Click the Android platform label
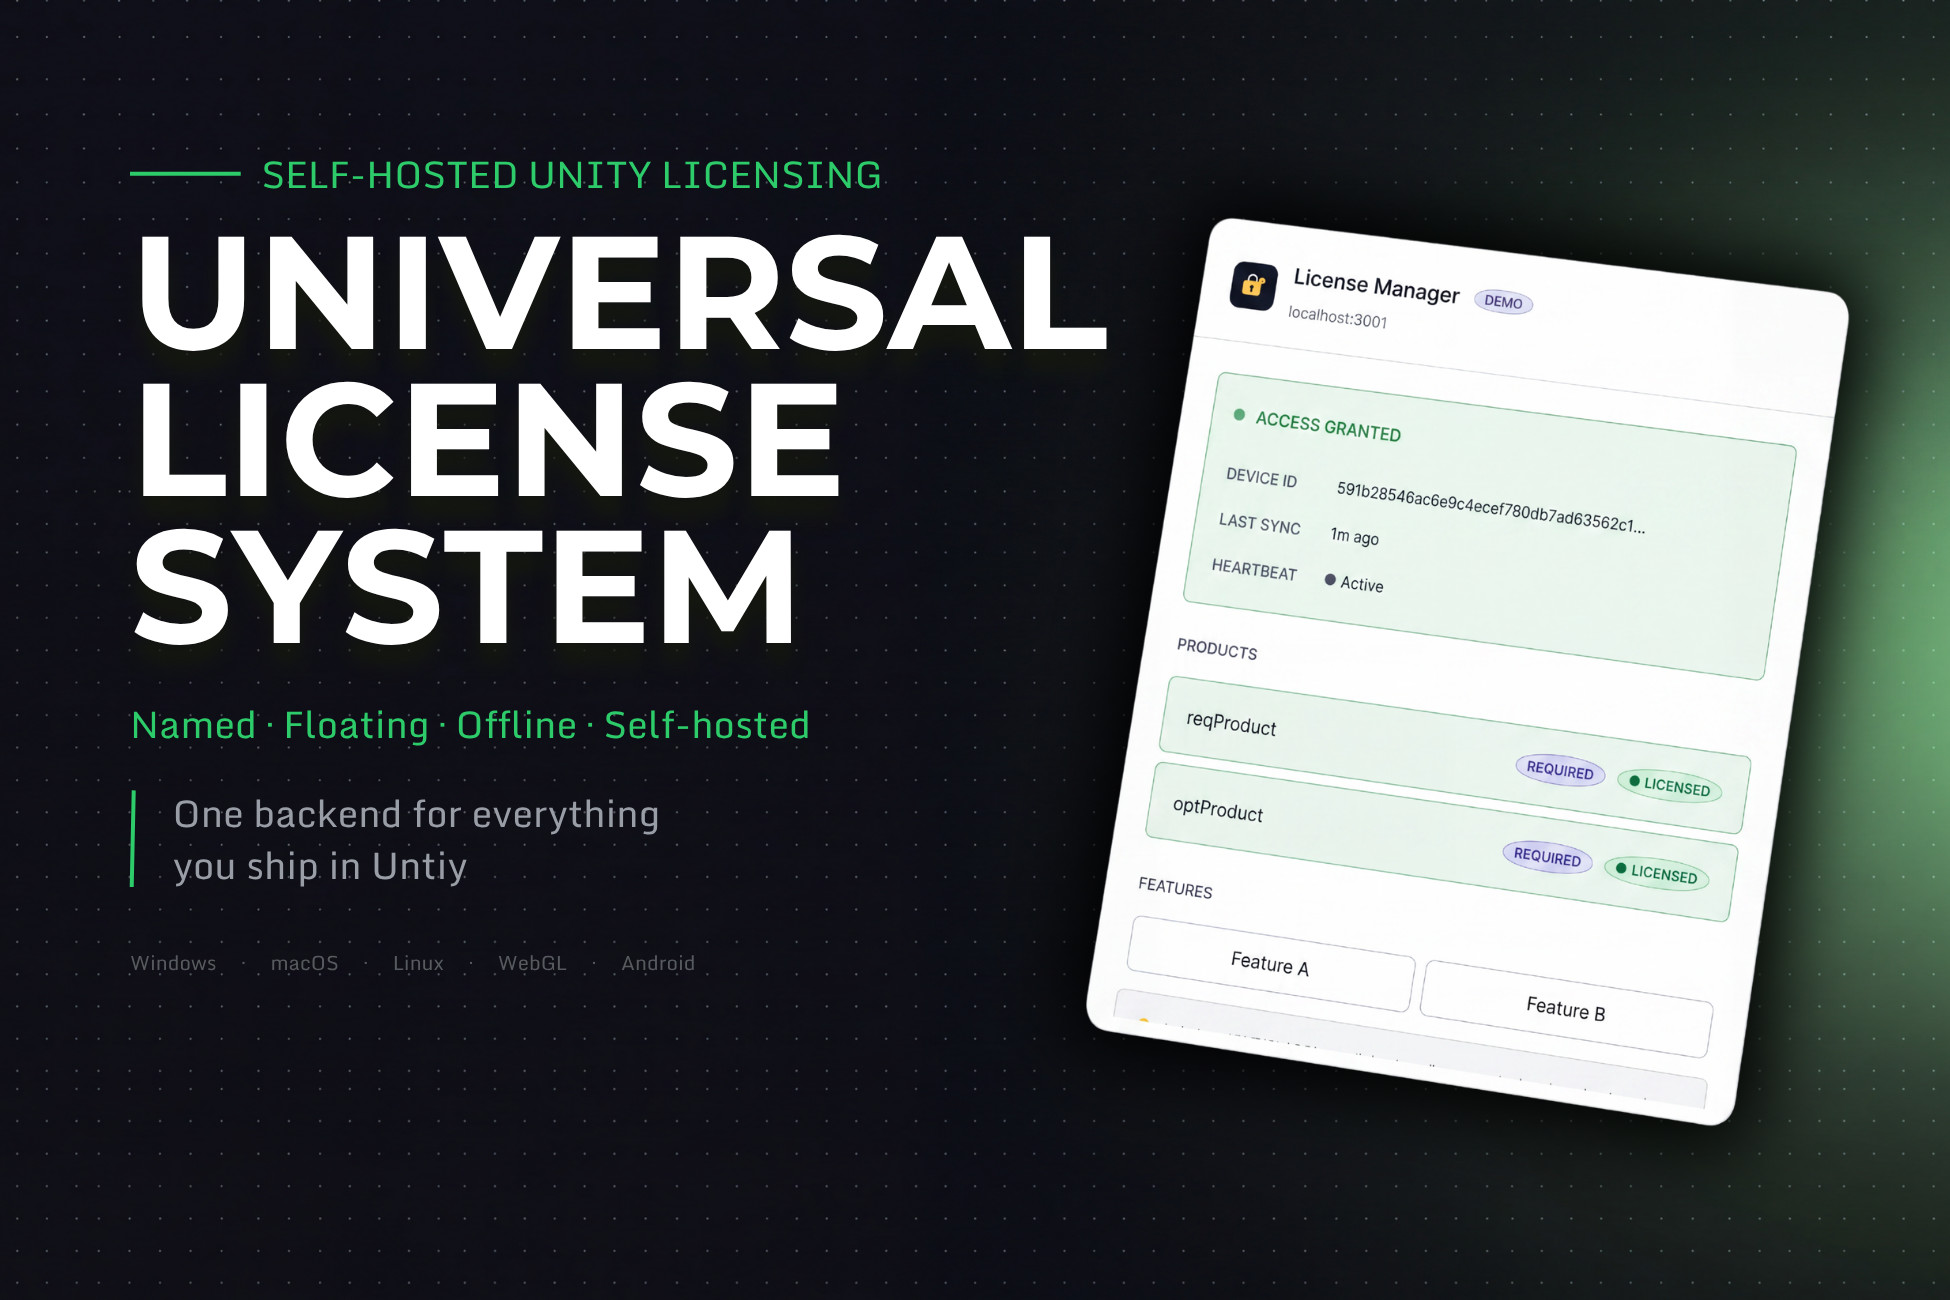Viewport: 1950px width, 1300px height. 658,963
